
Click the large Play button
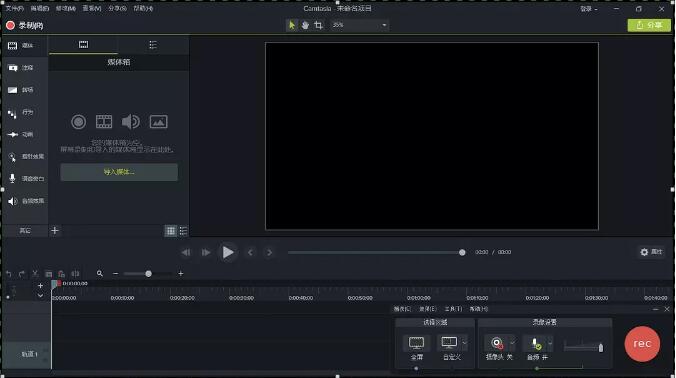(x=228, y=252)
